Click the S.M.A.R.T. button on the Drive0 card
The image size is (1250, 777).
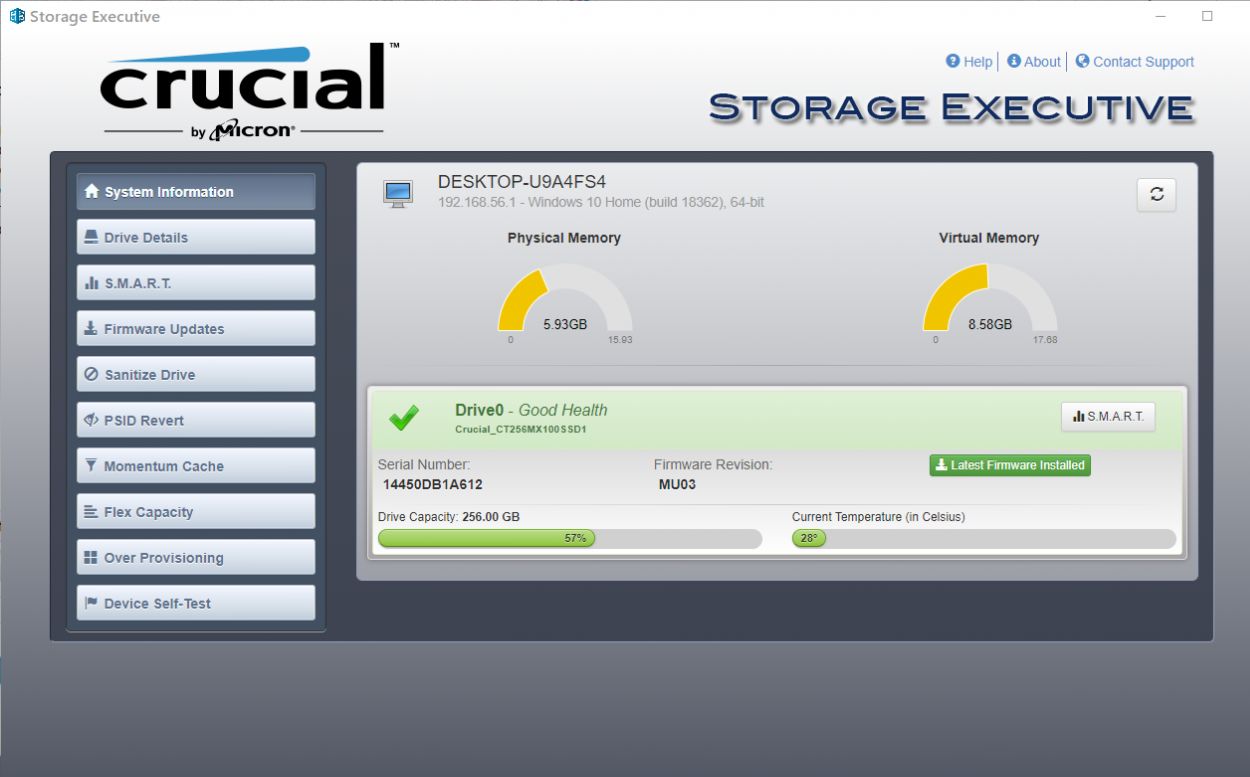coord(1108,416)
